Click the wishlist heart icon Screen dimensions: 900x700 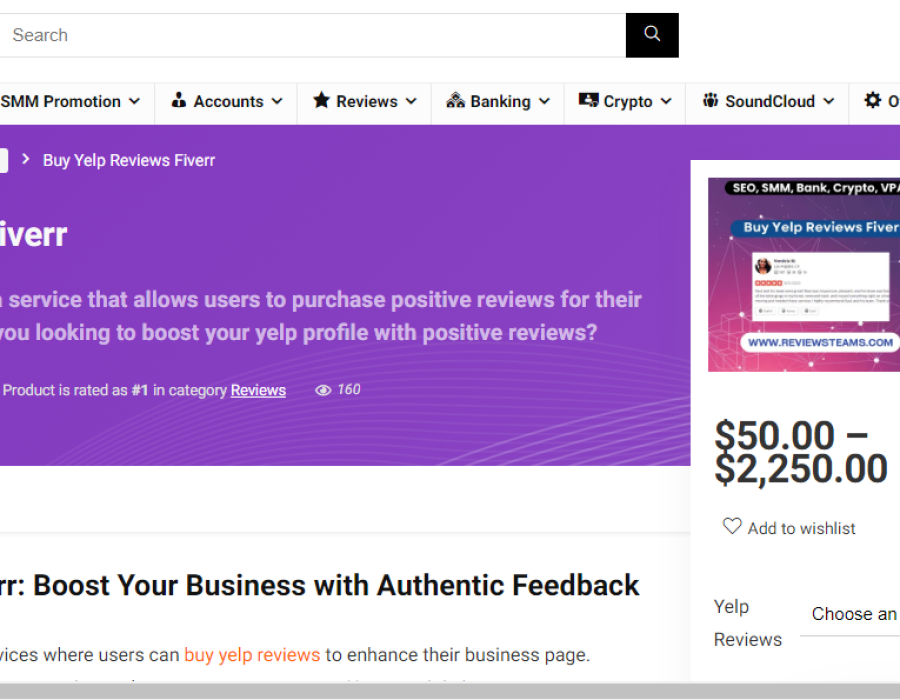click(732, 527)
